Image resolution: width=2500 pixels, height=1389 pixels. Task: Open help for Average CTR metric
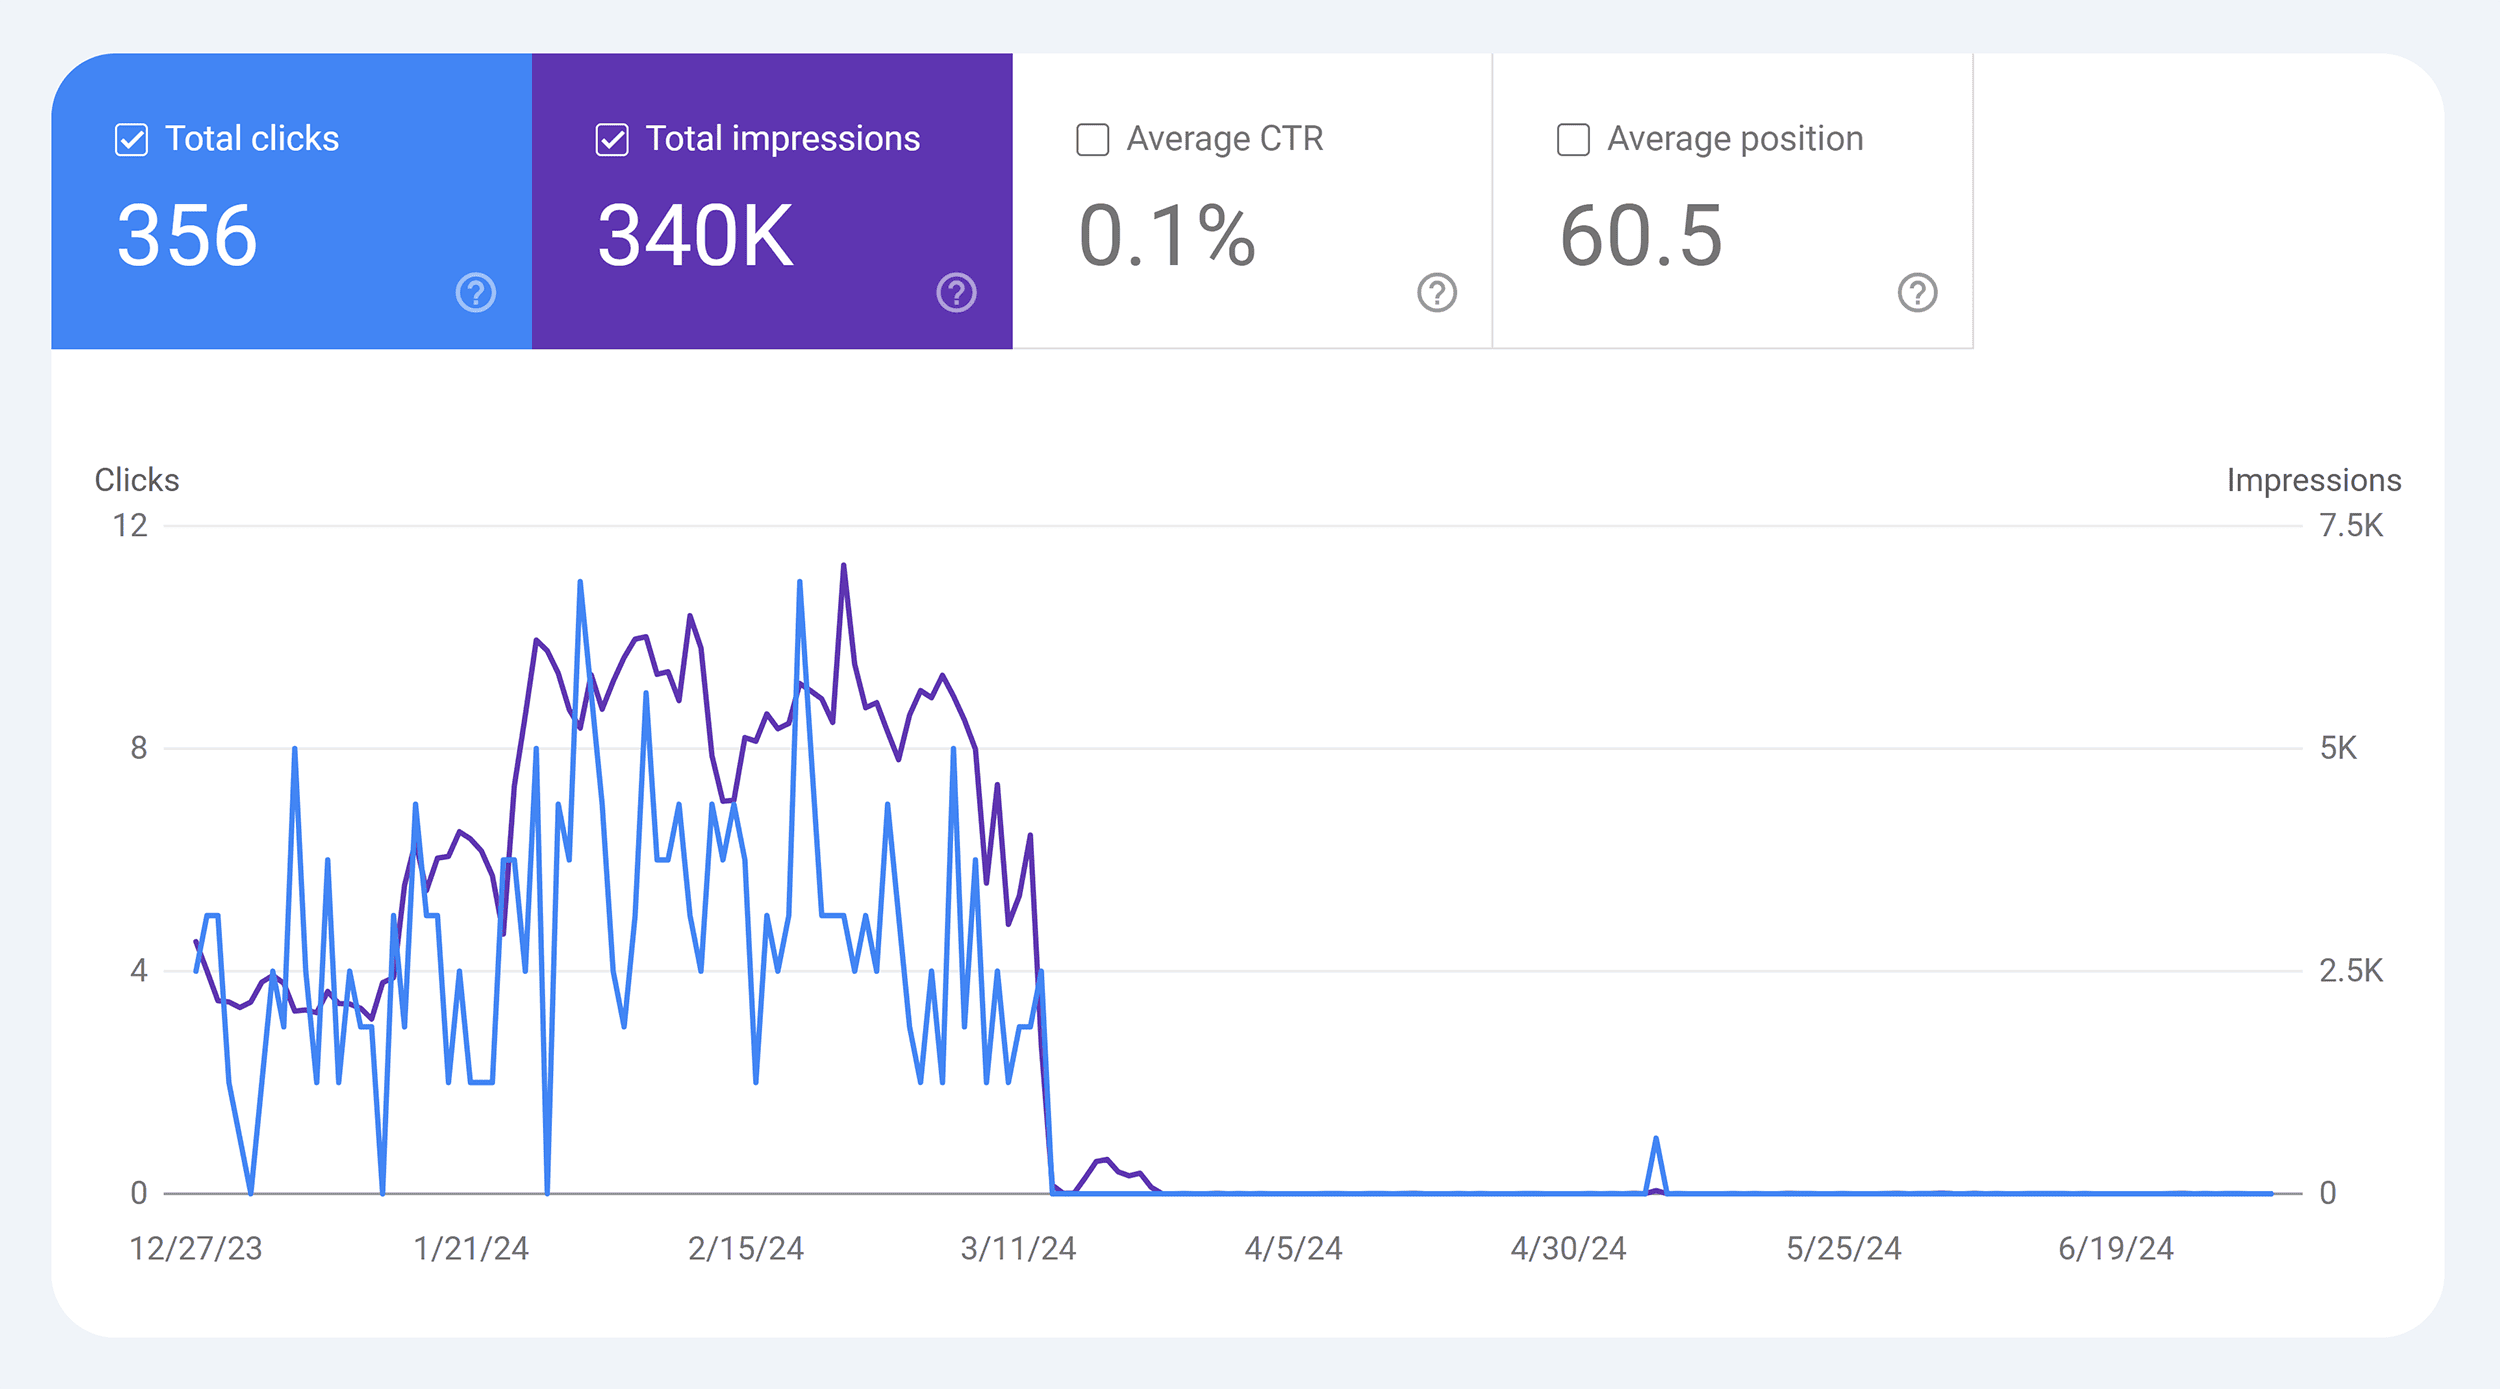[1436, 294]
